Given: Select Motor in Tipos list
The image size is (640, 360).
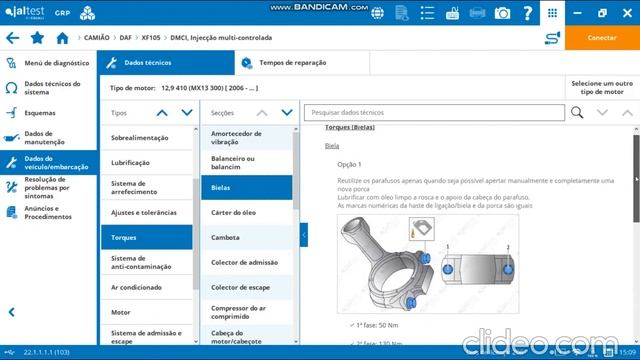Looking at the screenshot, I should click(147, 312).
